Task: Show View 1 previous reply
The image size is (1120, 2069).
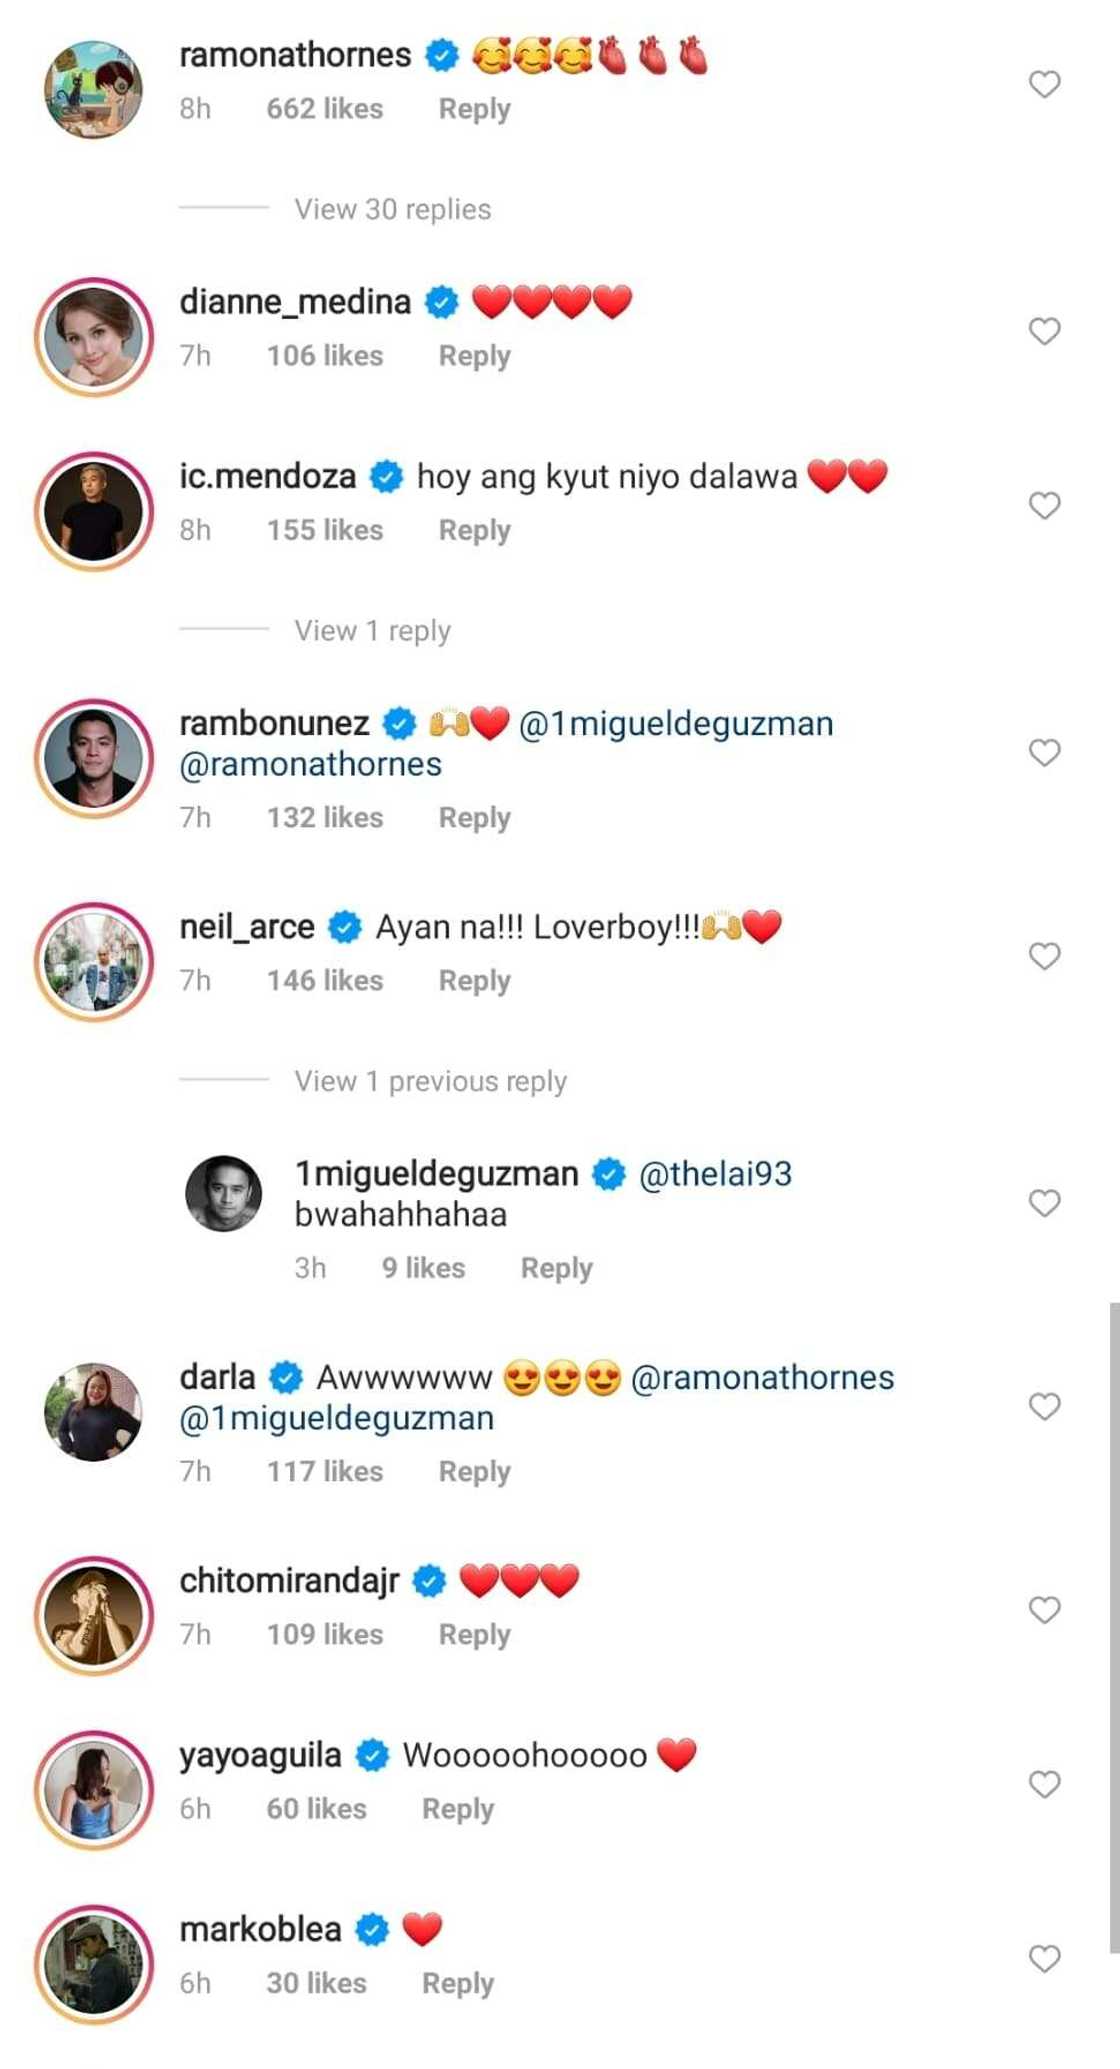Action: coord(430,1081)
